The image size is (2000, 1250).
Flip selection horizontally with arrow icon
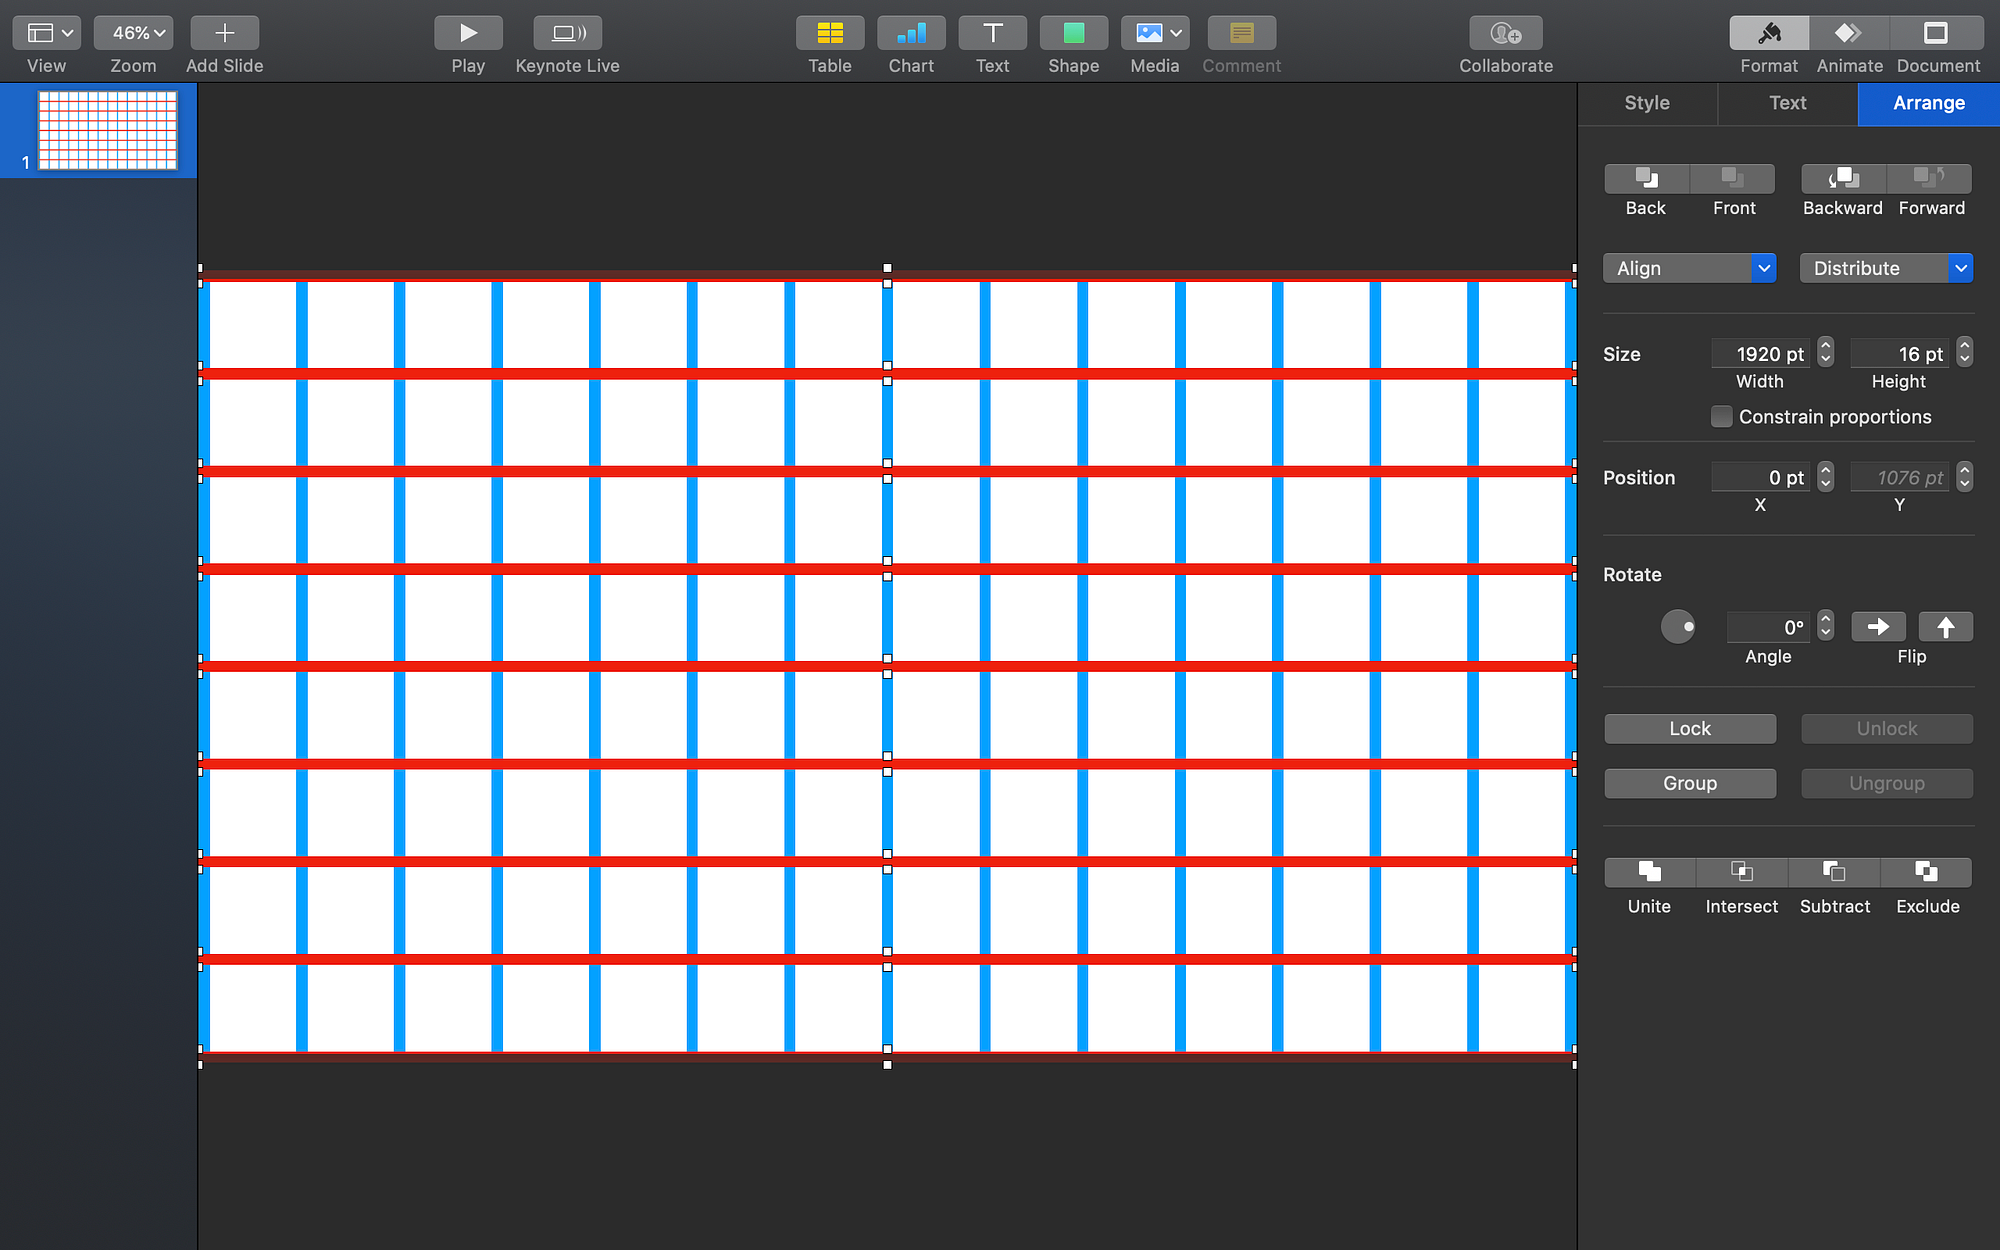[x=1877, y=627]
